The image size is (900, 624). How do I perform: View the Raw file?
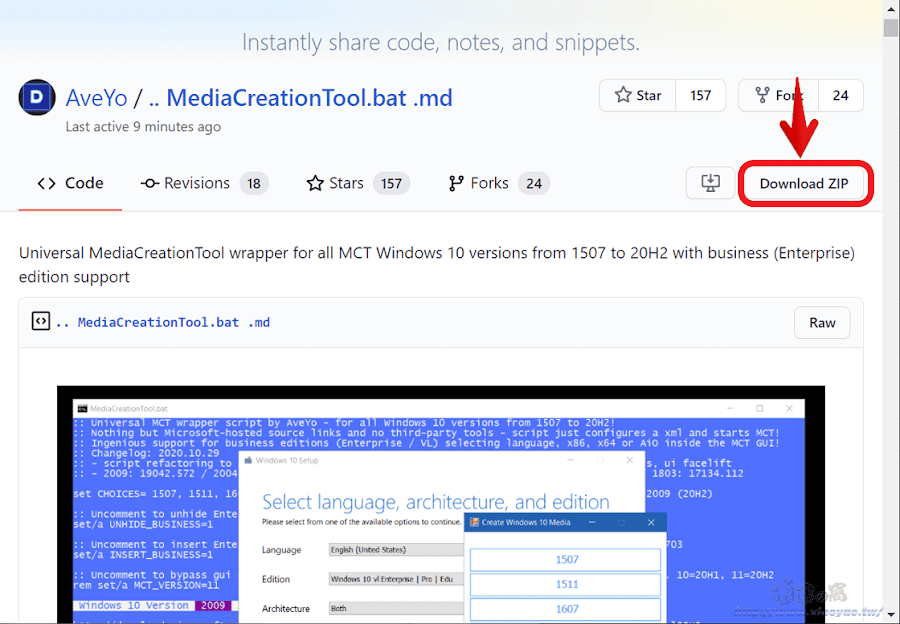(822, 323)
